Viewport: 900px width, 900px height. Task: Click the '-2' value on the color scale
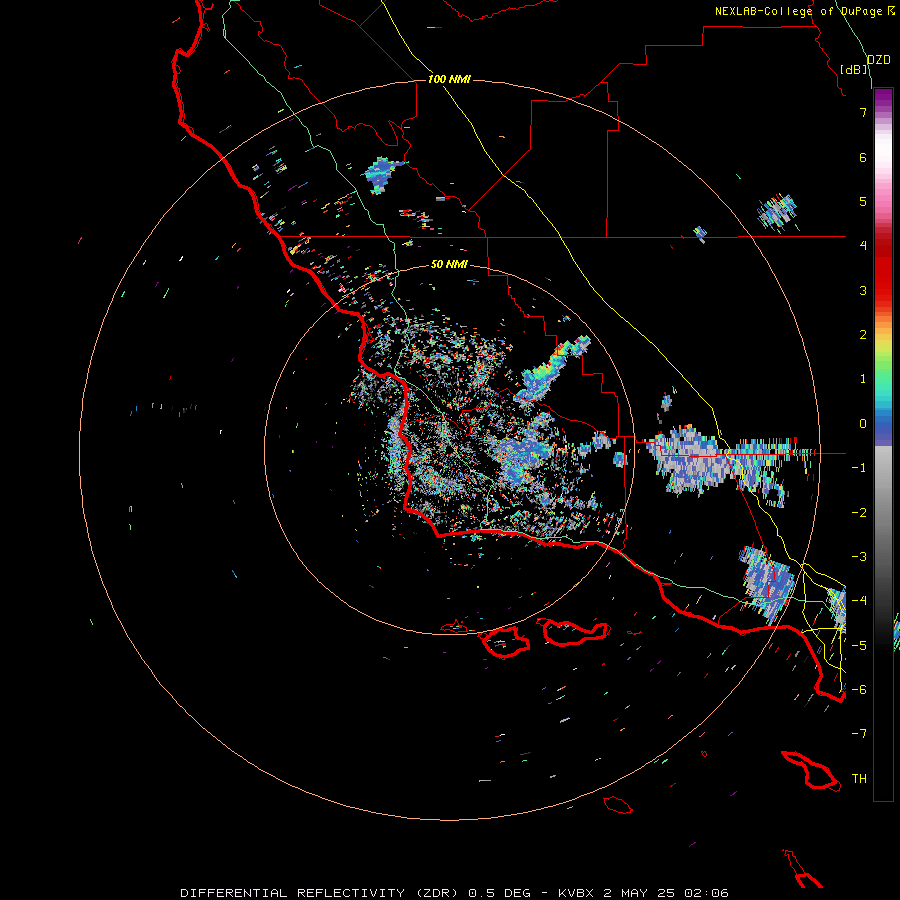(859, 512)
